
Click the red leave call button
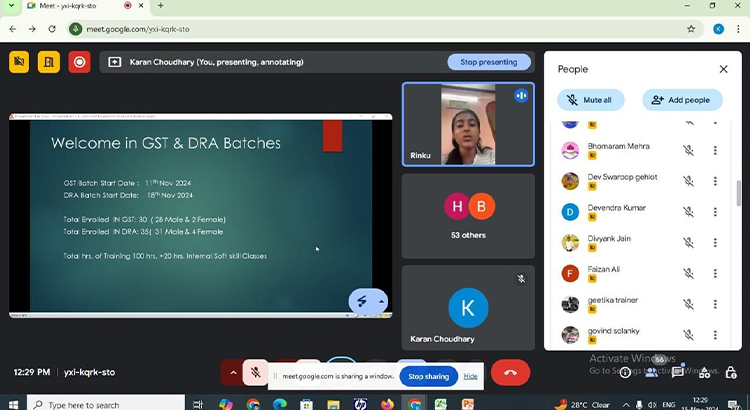510,373
